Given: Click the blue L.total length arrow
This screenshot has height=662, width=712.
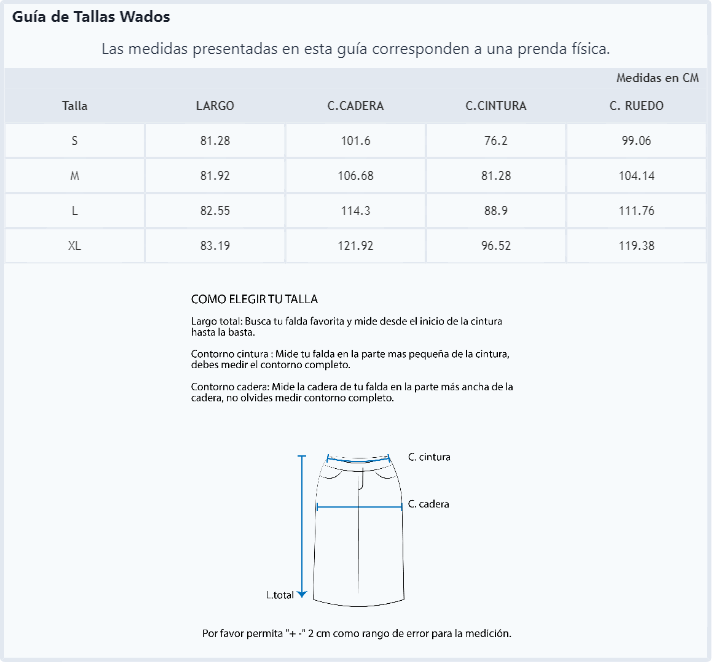Looking at the screenshot, I should [x=302, y=527].
